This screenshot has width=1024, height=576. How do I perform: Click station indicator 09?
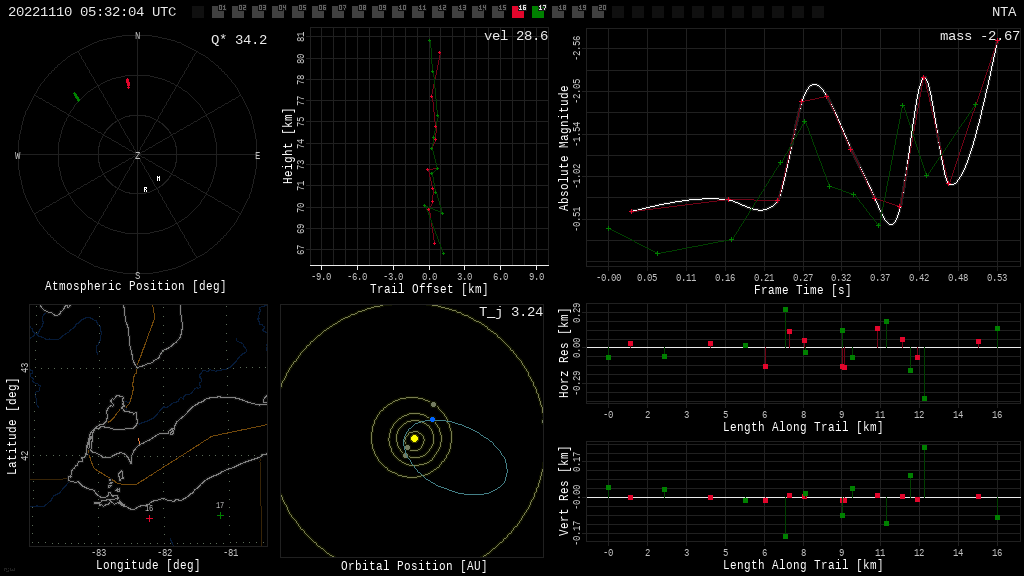tap(378, 11)
